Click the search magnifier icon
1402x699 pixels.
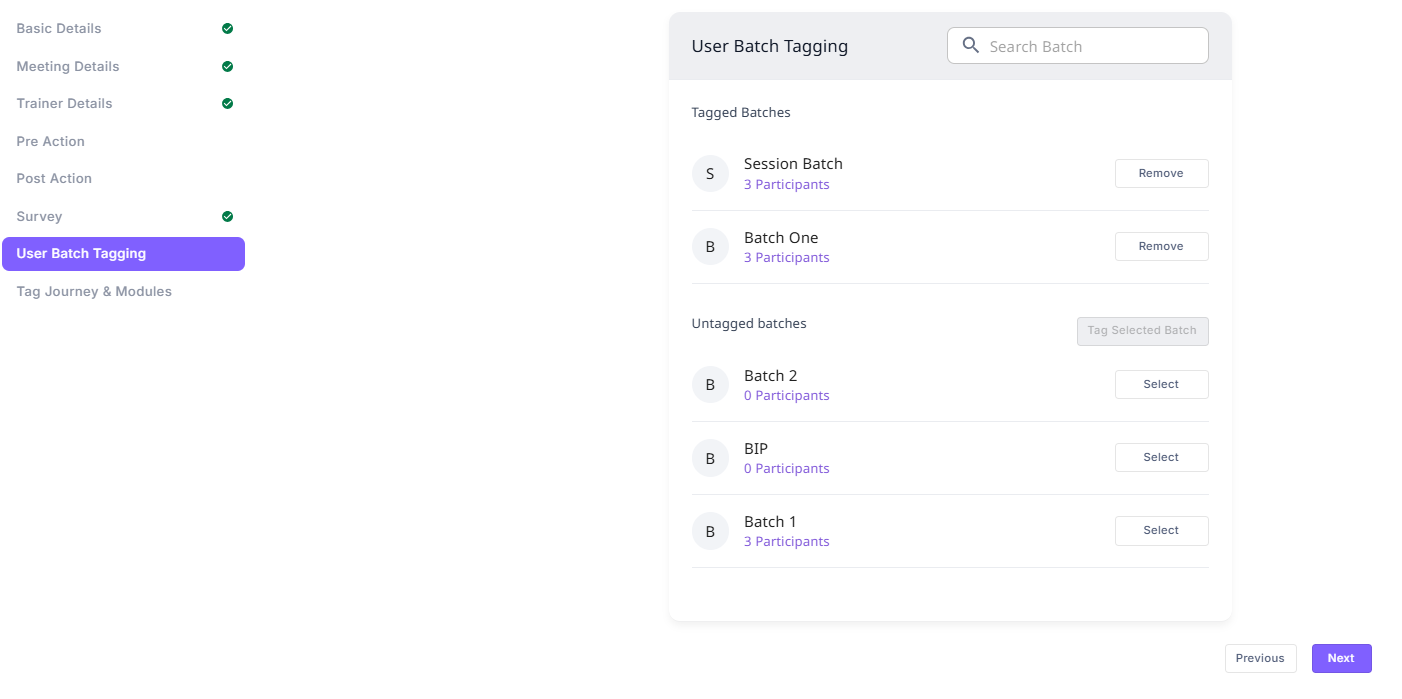tap(970, 46)
